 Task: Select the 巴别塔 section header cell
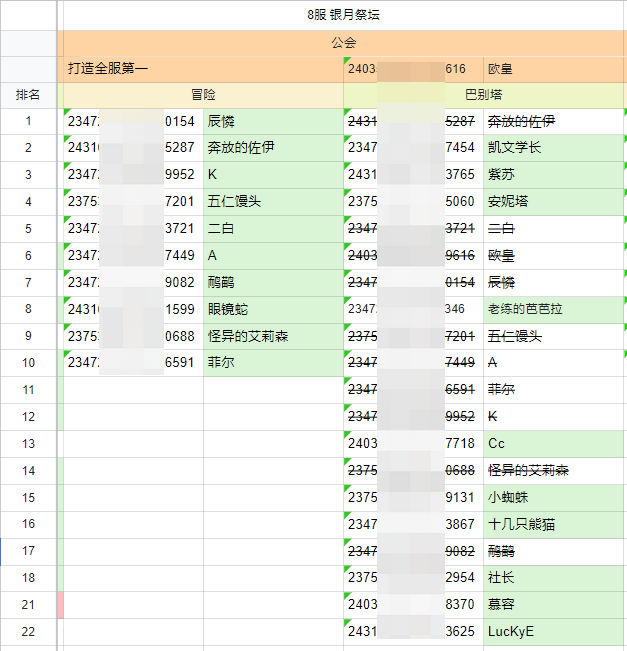coord(483,95)
